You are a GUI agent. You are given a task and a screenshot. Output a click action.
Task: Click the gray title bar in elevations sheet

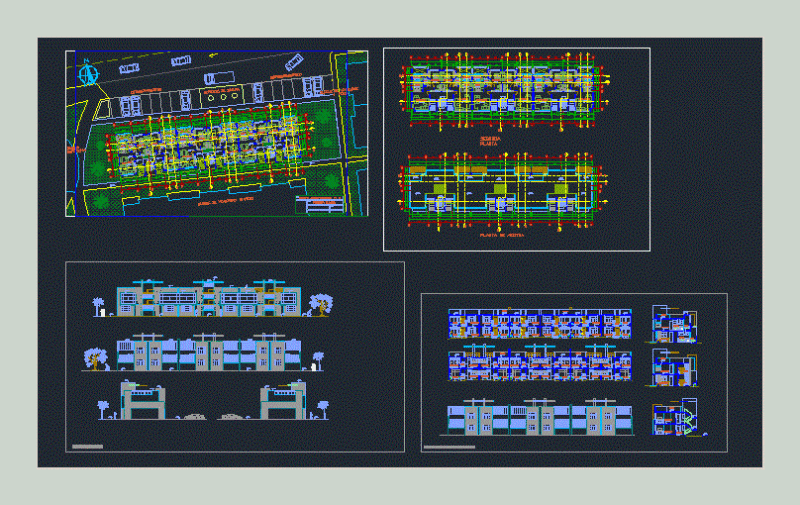click(88, 446)
